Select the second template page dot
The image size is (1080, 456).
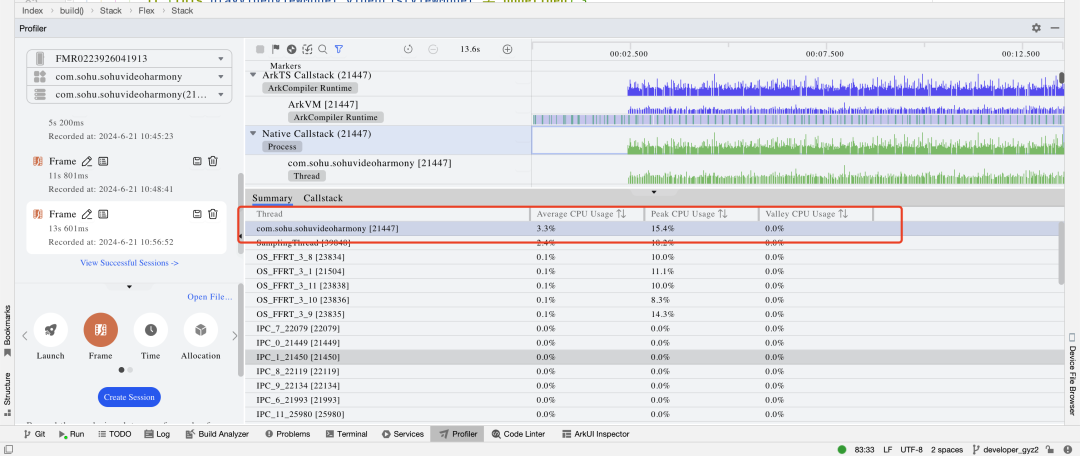click(x=130, y=370)
